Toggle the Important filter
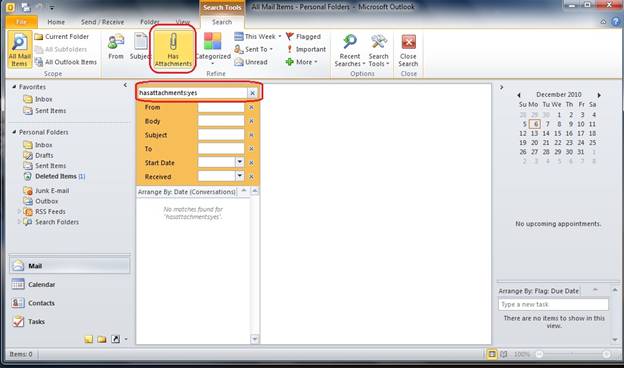This screenshot has width=624, height=368. 306,49
